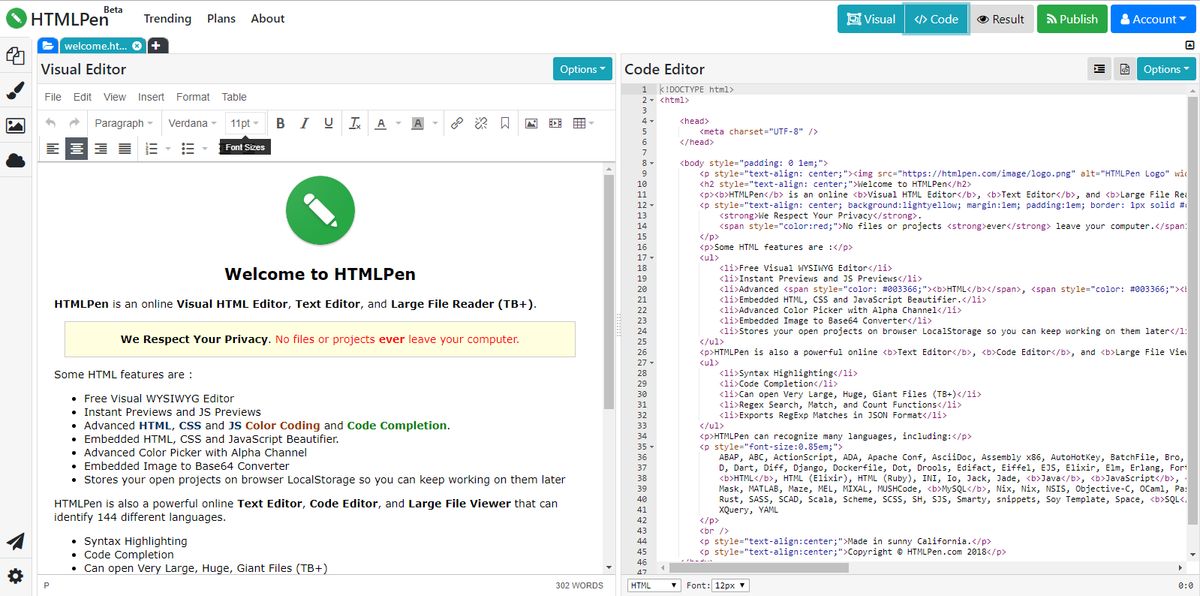Open the font color picker in the toolbar
The width and height of the screenshot is (1200, 596).
coord(381,123)
